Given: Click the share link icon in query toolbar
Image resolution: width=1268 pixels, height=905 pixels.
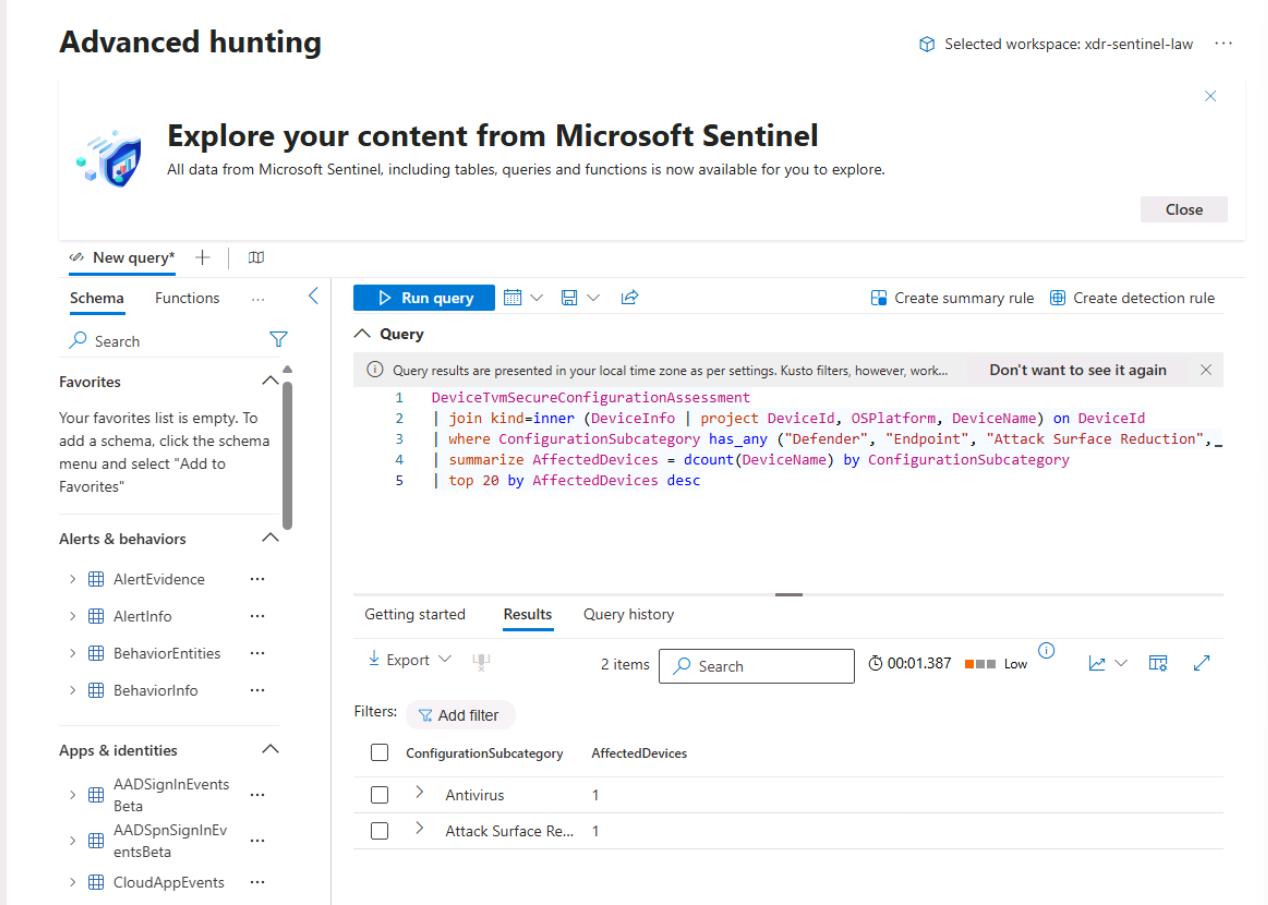Looking at the screenshot, I should pos(630,297).
